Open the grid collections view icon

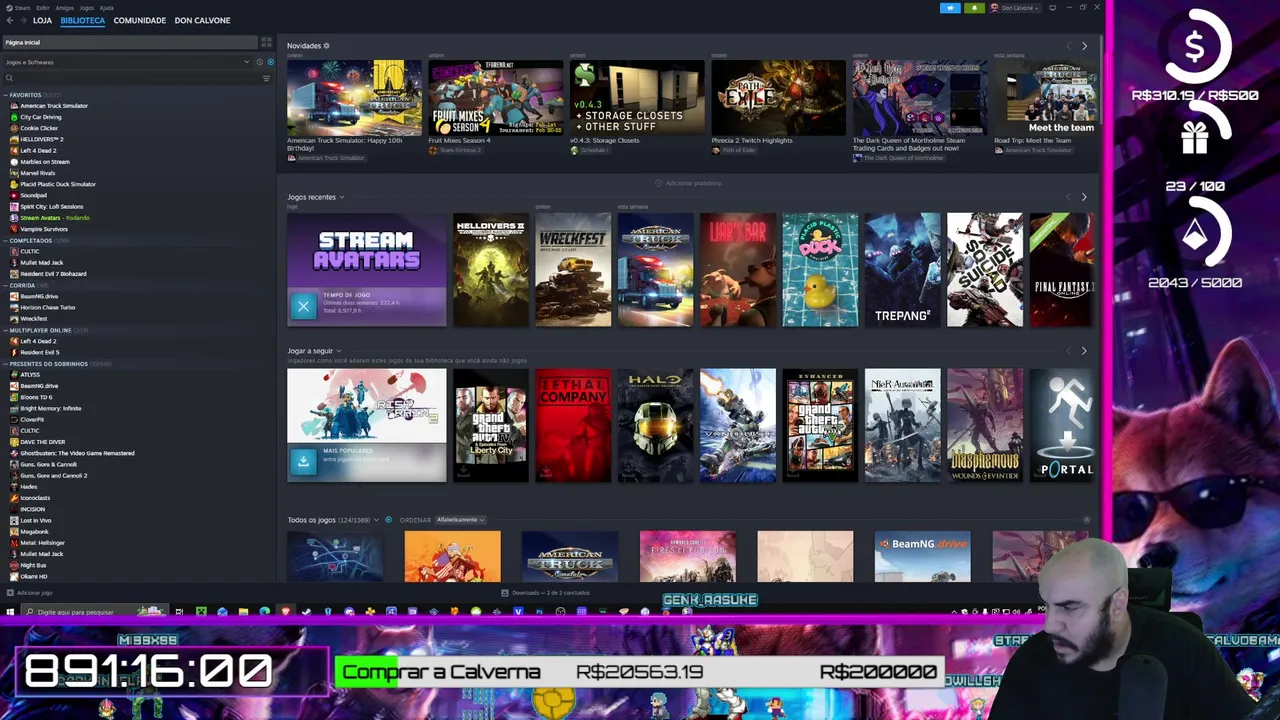(x=266, y=42)
